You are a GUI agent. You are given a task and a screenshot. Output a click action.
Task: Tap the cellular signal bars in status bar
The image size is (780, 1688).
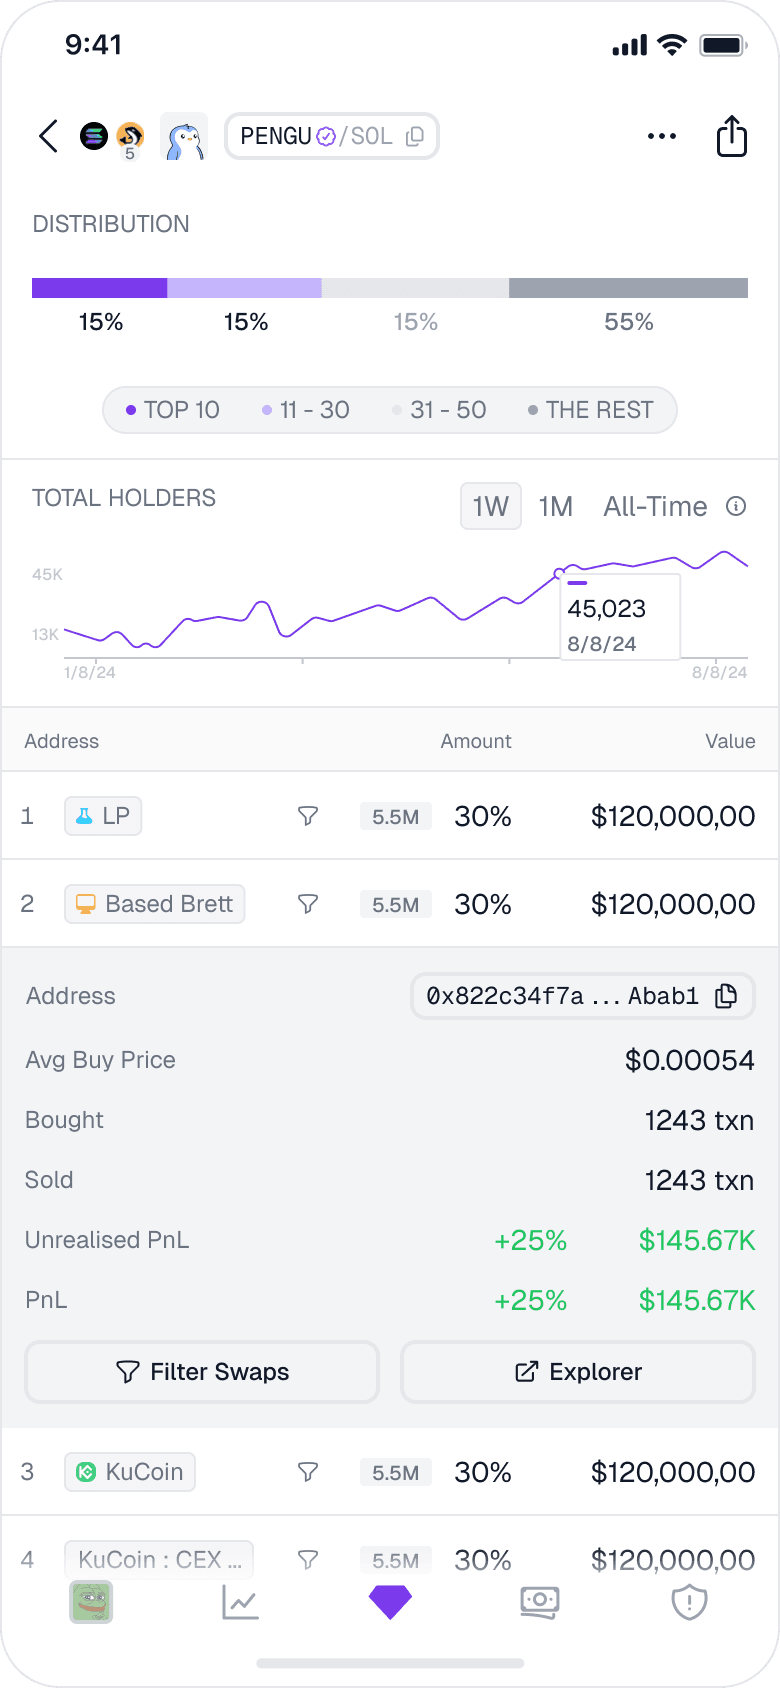click(x=630, y=46)
